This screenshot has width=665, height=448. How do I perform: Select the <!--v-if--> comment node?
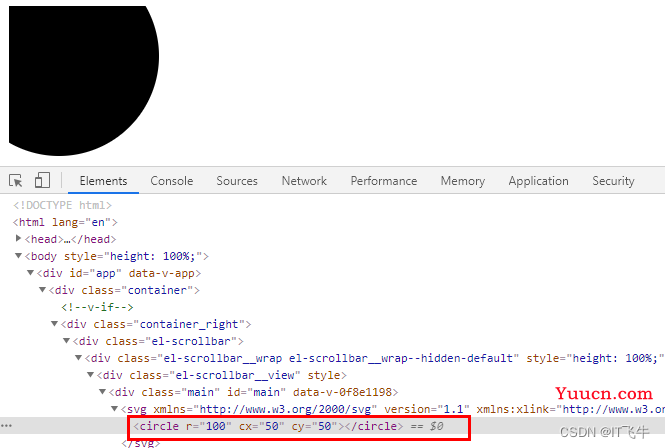tap(97, 307)
